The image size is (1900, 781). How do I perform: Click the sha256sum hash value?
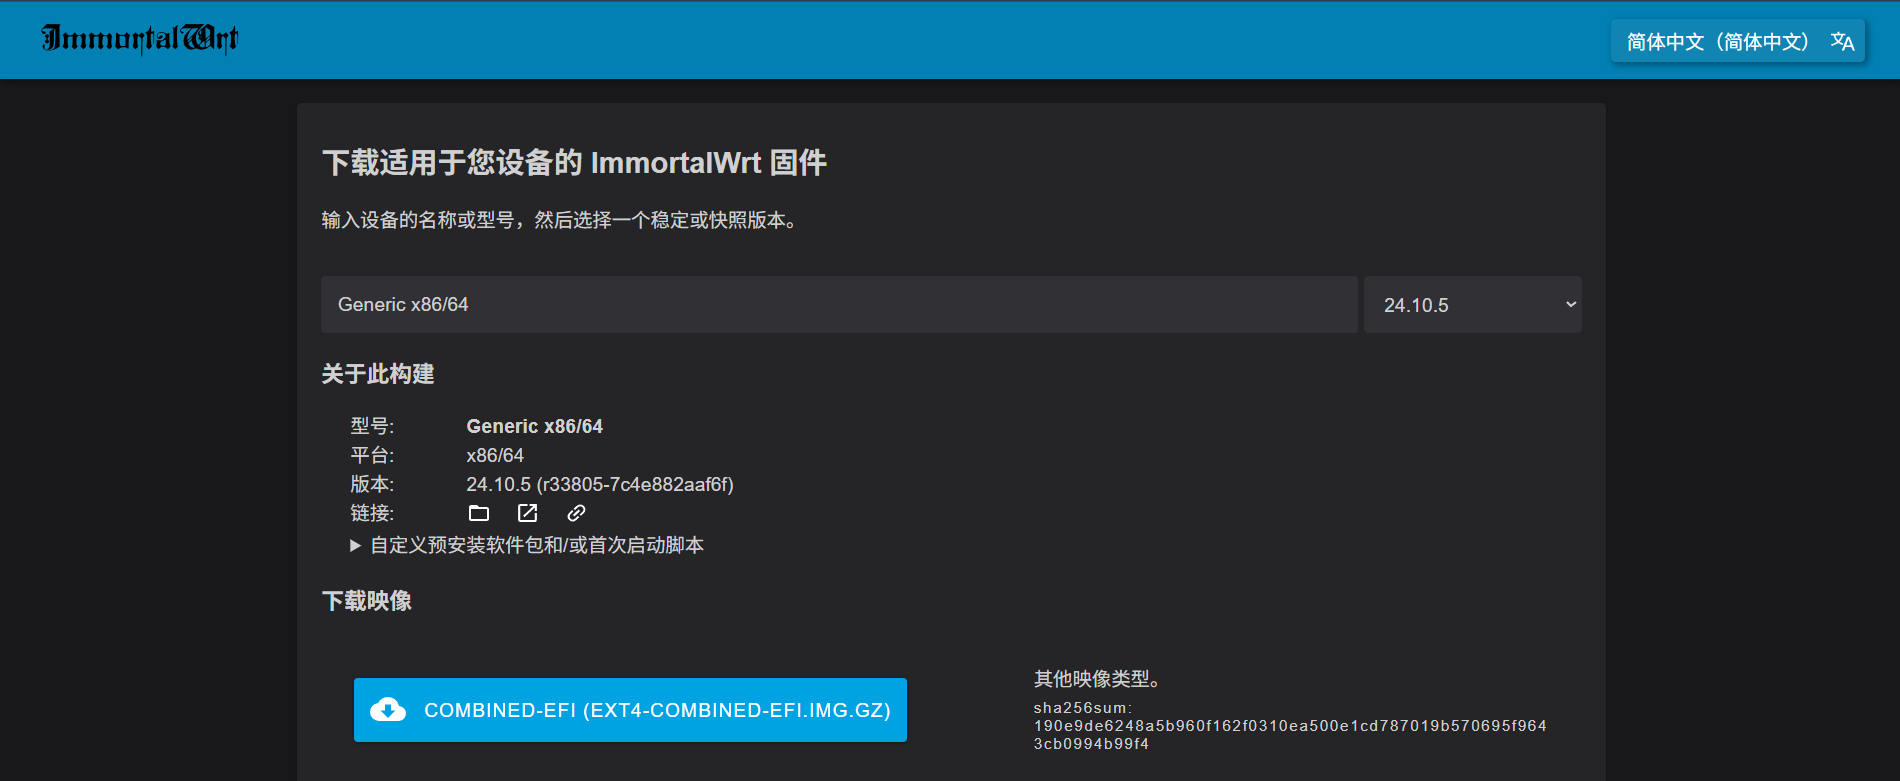tap(1290, 735)
